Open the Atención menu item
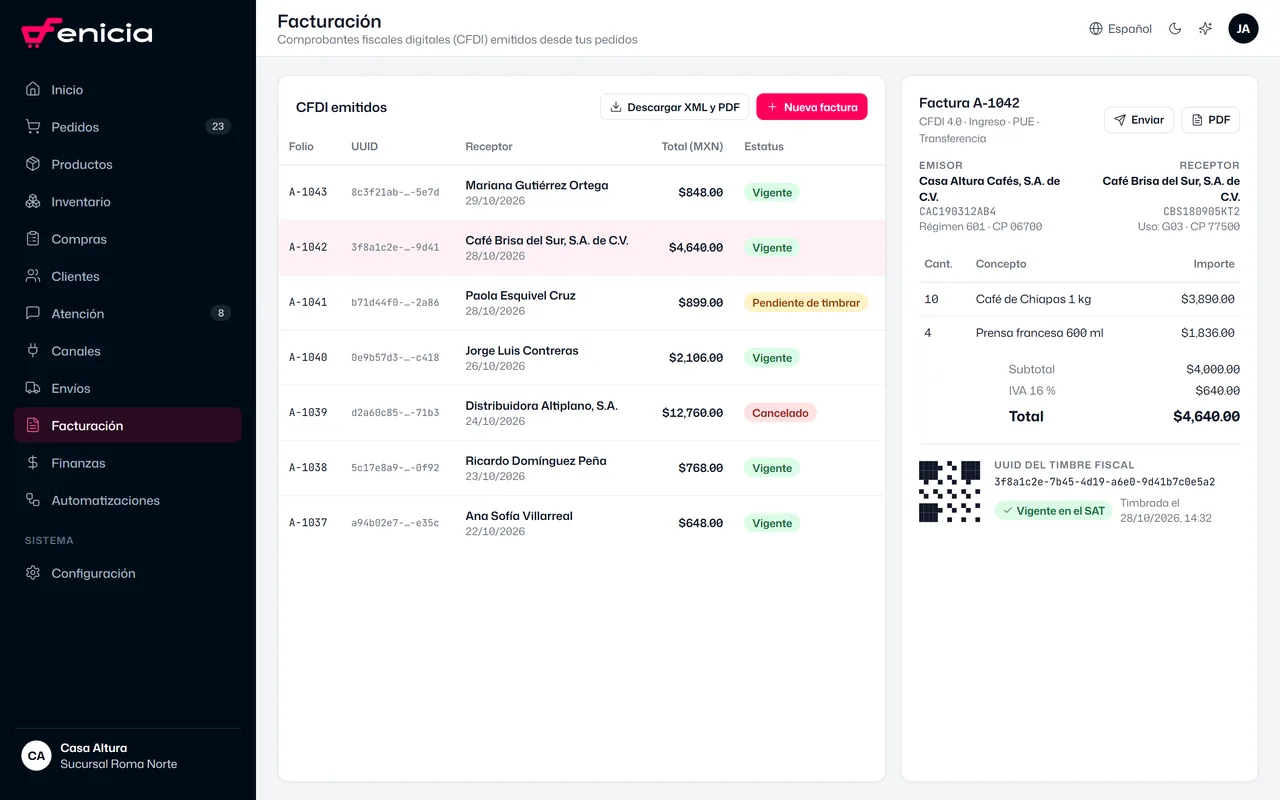 [128, 313]
